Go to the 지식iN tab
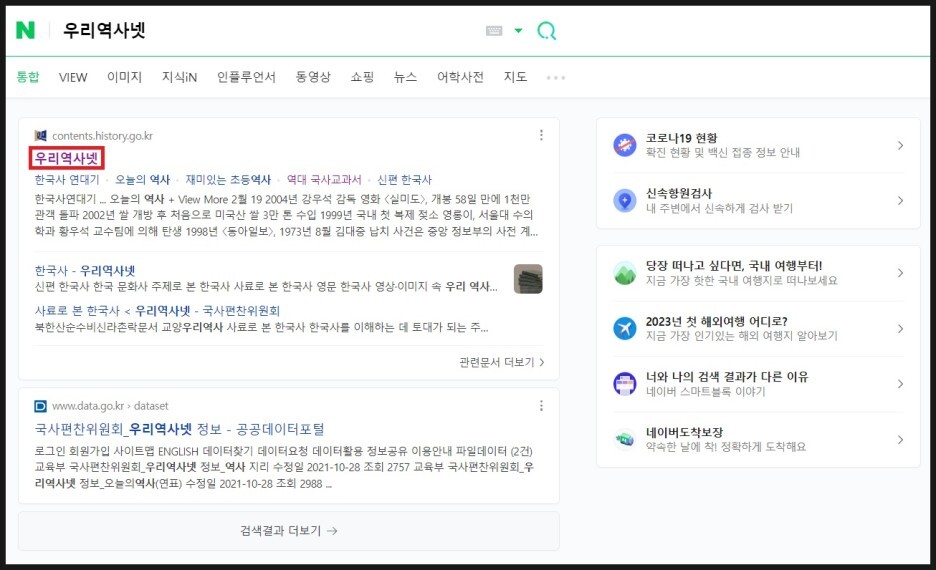 tap(179, 77)
